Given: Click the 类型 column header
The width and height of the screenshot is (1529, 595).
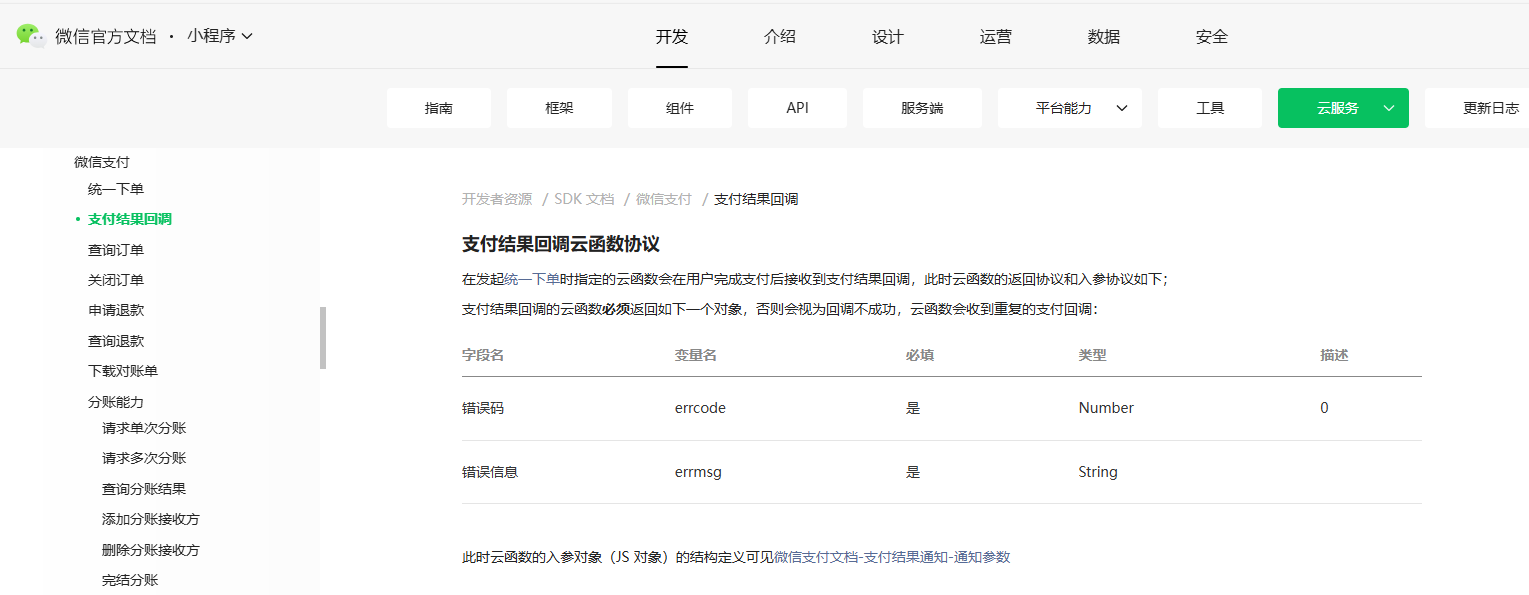Looking at the screenshot, I should (1092, 355).
